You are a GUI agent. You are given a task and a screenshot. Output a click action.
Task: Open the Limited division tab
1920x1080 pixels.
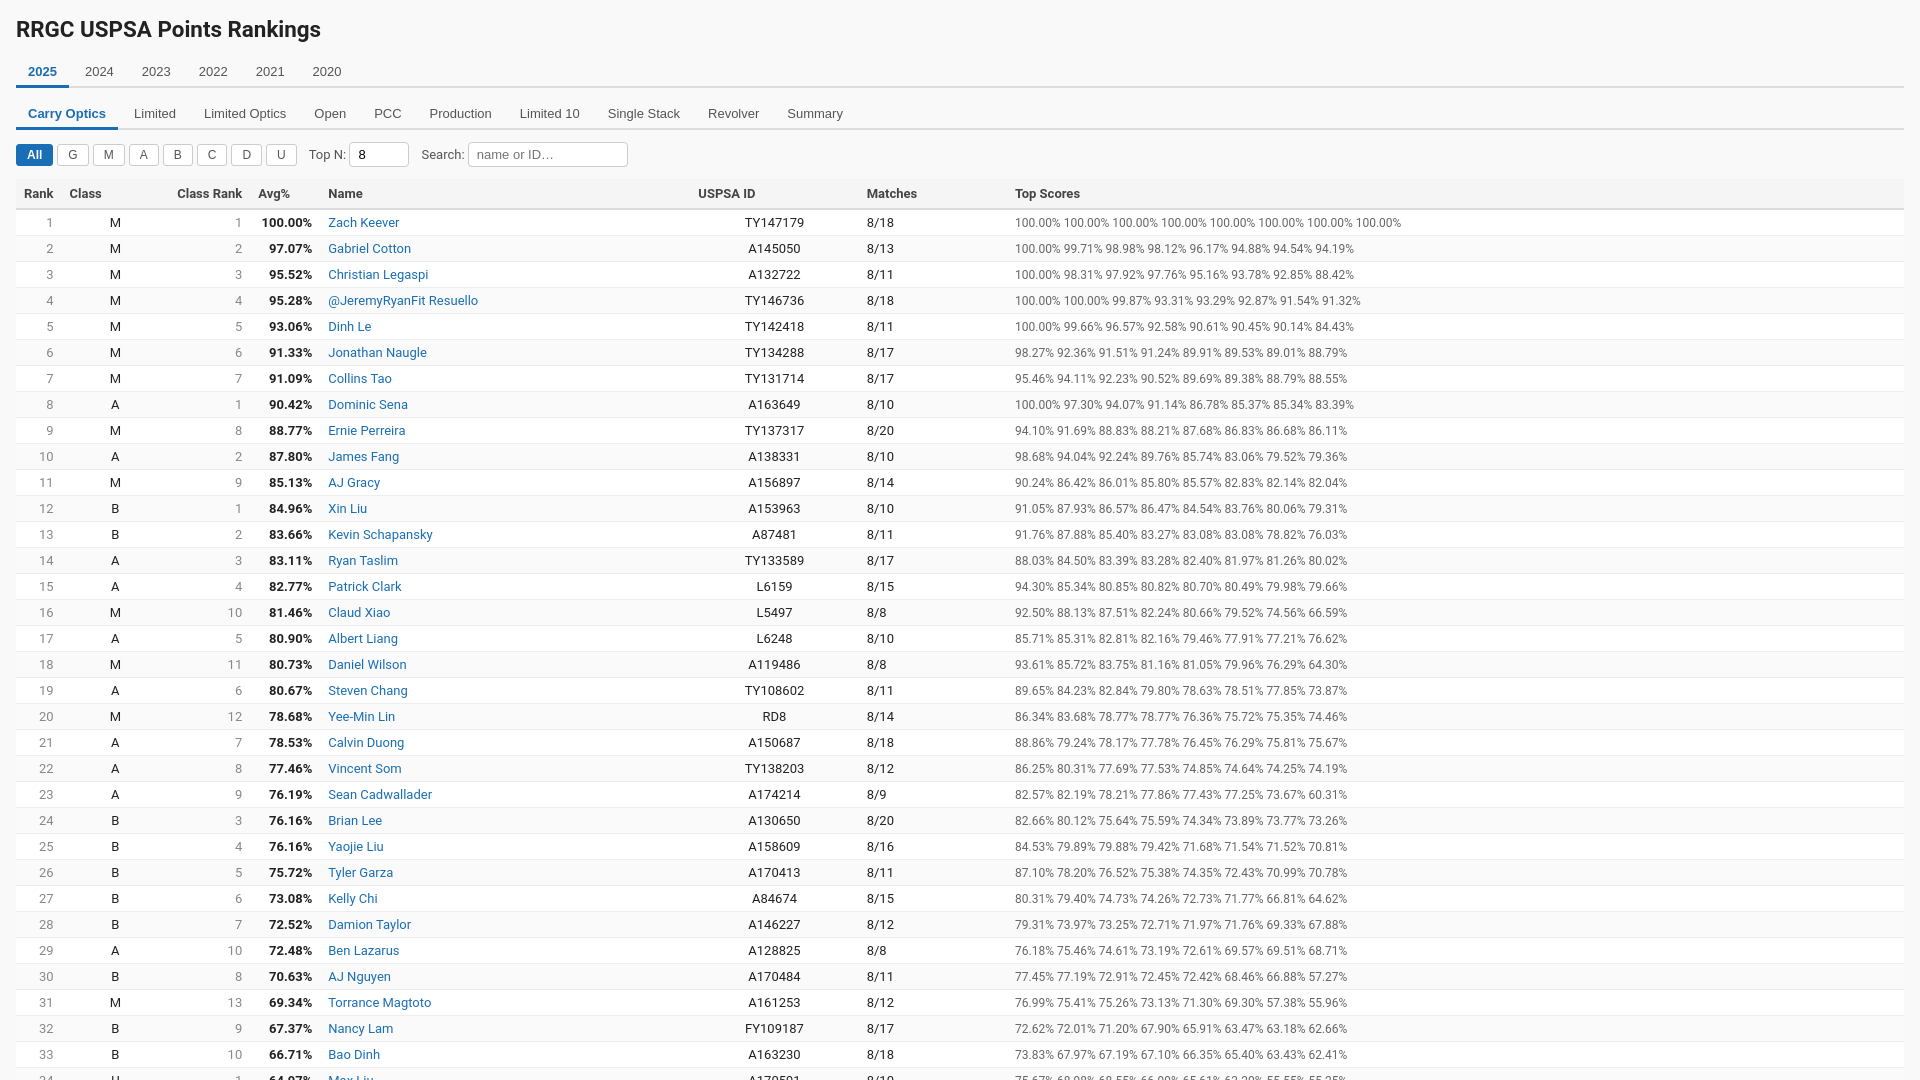pos(155,114)
